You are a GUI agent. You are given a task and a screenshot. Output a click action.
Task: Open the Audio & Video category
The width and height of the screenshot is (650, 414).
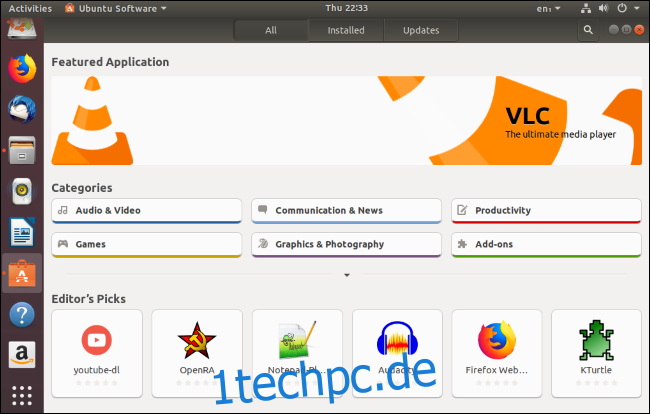pos(147,211)
